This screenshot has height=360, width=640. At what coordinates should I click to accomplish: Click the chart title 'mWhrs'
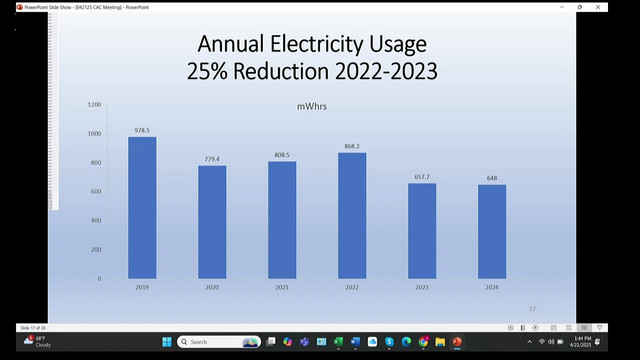312,107
